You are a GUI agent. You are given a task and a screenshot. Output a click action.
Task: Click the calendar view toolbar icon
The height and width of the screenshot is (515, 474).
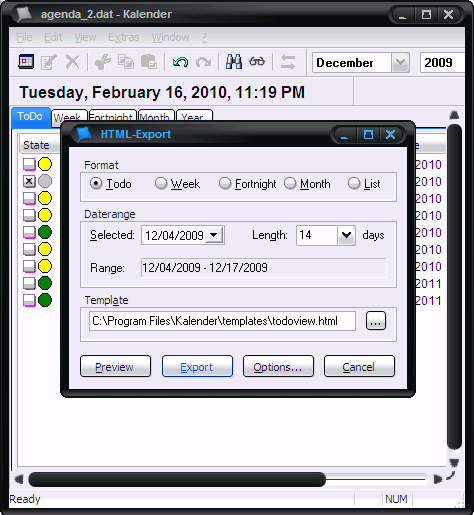pyautogui.click(x=26, y=62)
